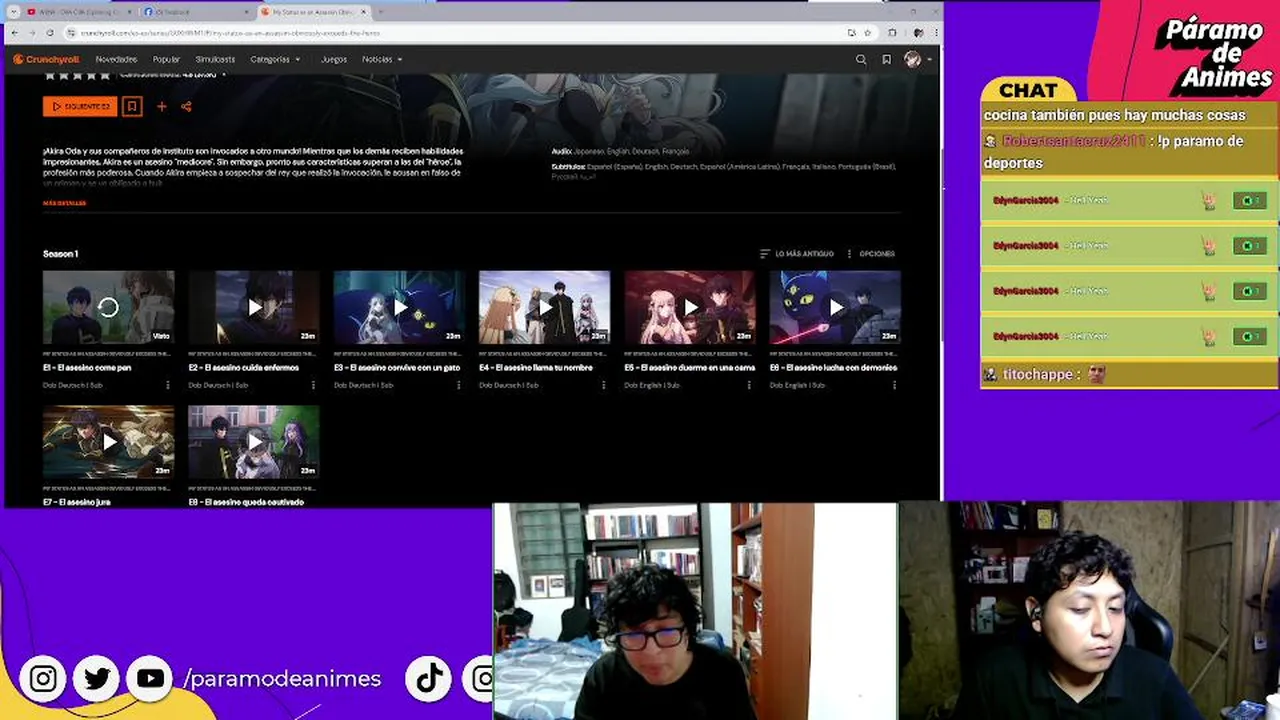Click episode E7 thumbnail image
The image size is (1280, 720).
(108, 441)
